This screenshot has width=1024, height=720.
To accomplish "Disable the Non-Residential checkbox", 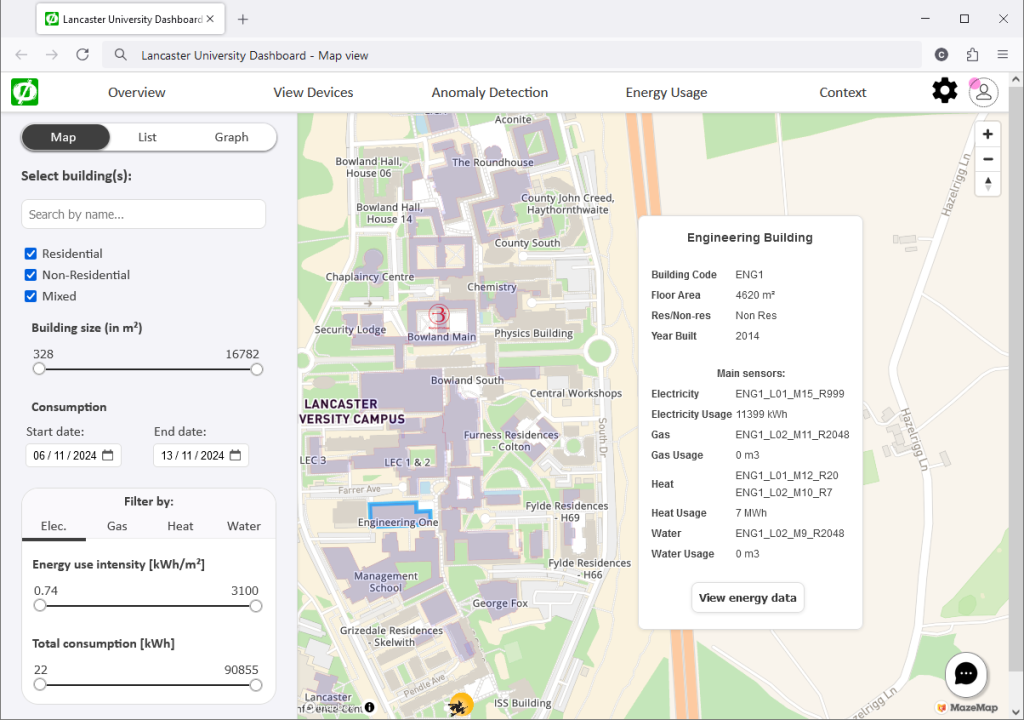I will click(29, 274).
